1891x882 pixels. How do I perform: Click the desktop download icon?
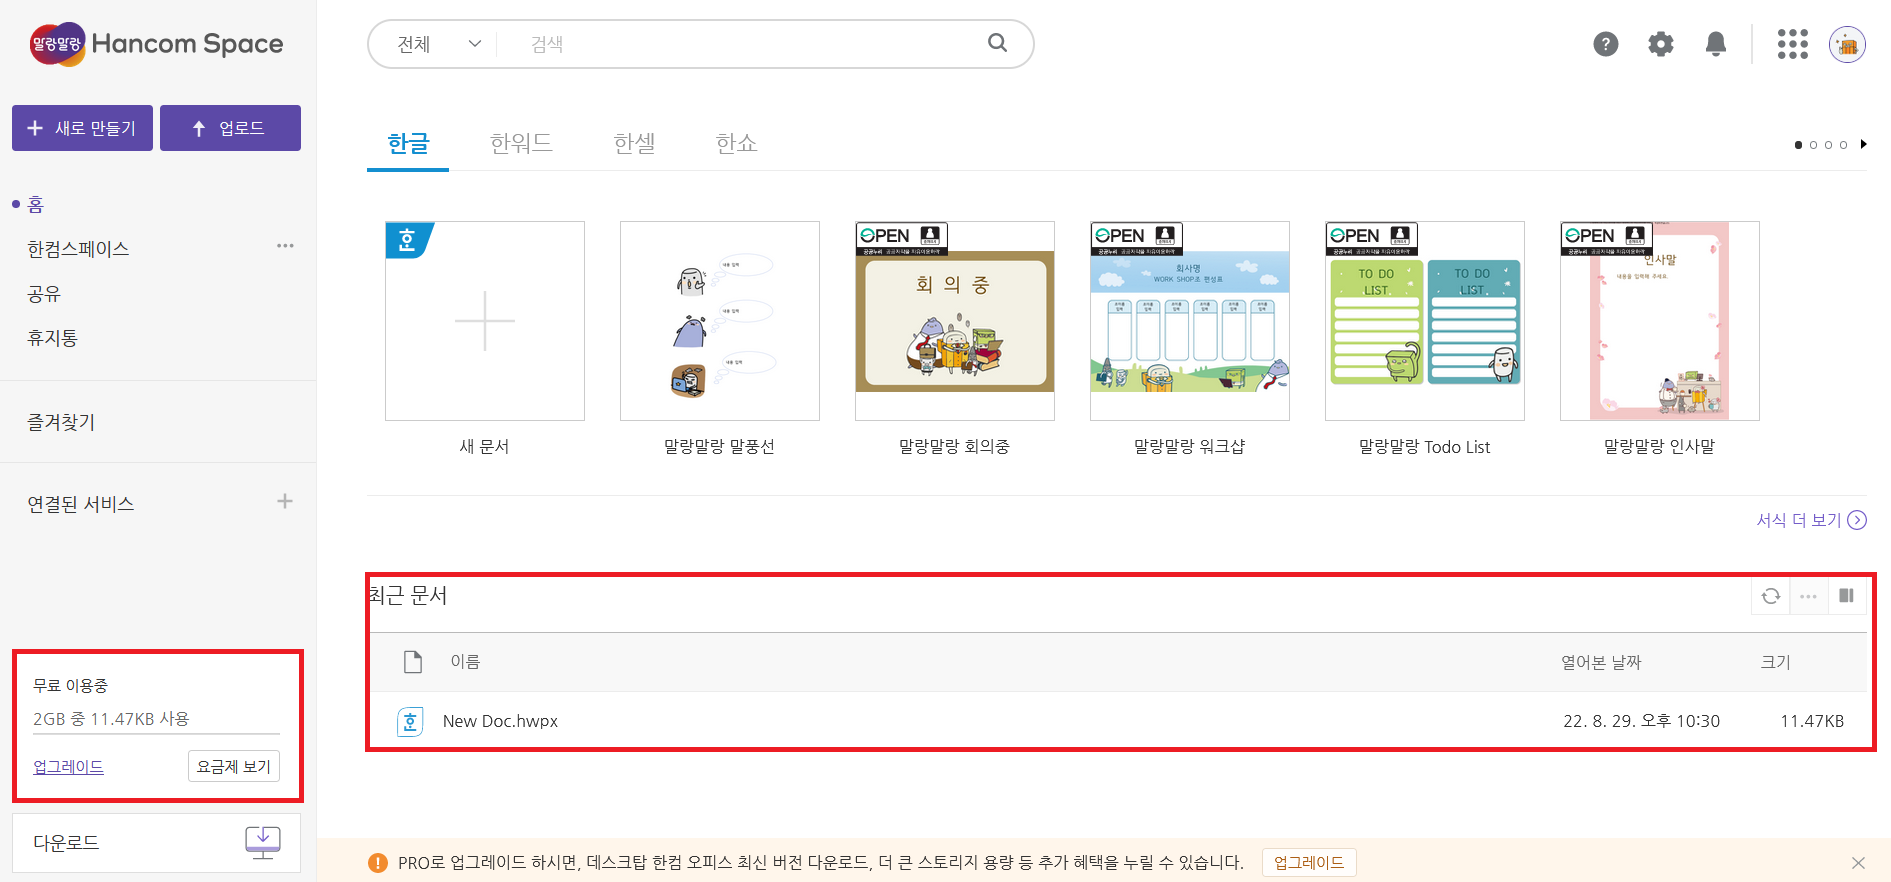263,842
